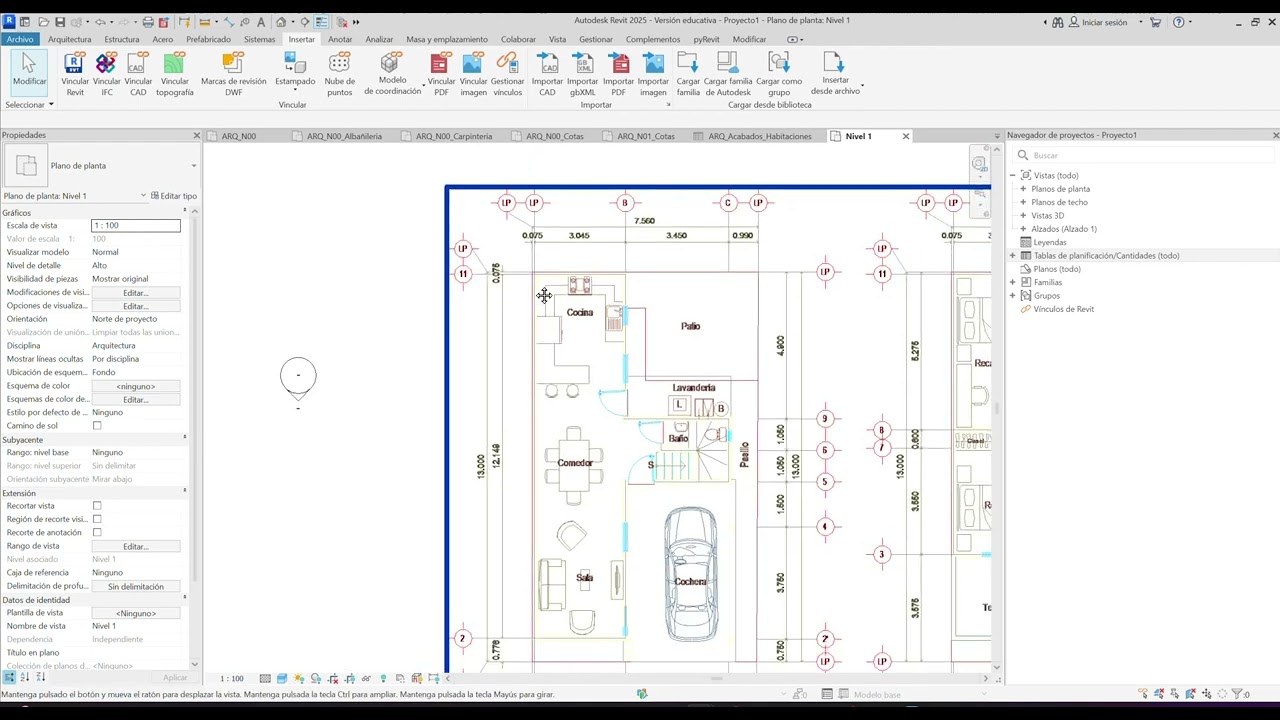The image size is (1280, 720).
Task: Click the Importar PDF icon
Action: point(618,75)
